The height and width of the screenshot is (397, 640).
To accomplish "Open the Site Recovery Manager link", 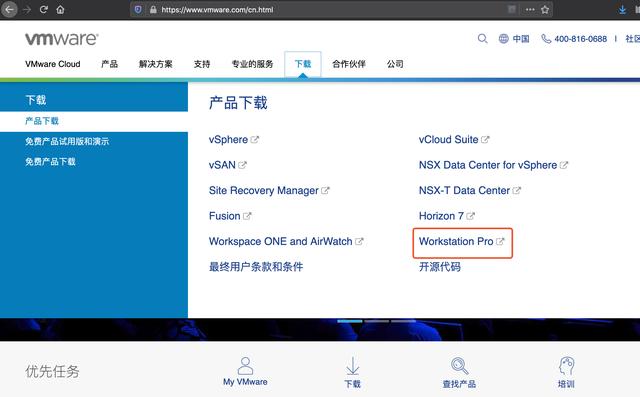I will (x=264, y=191).
